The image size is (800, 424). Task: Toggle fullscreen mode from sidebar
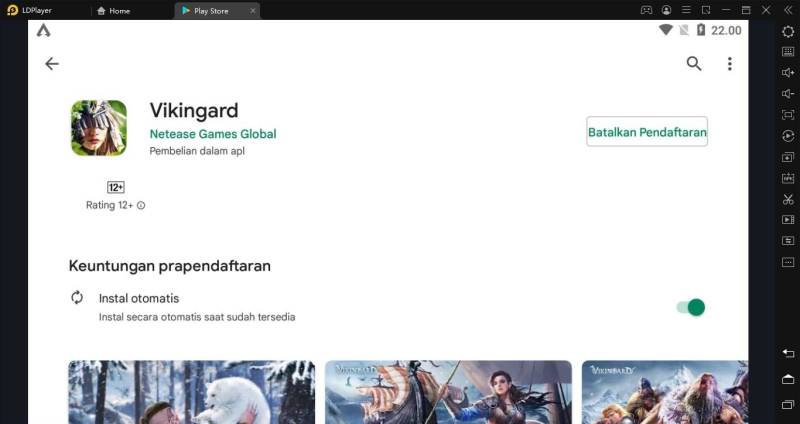click(788, 114)
